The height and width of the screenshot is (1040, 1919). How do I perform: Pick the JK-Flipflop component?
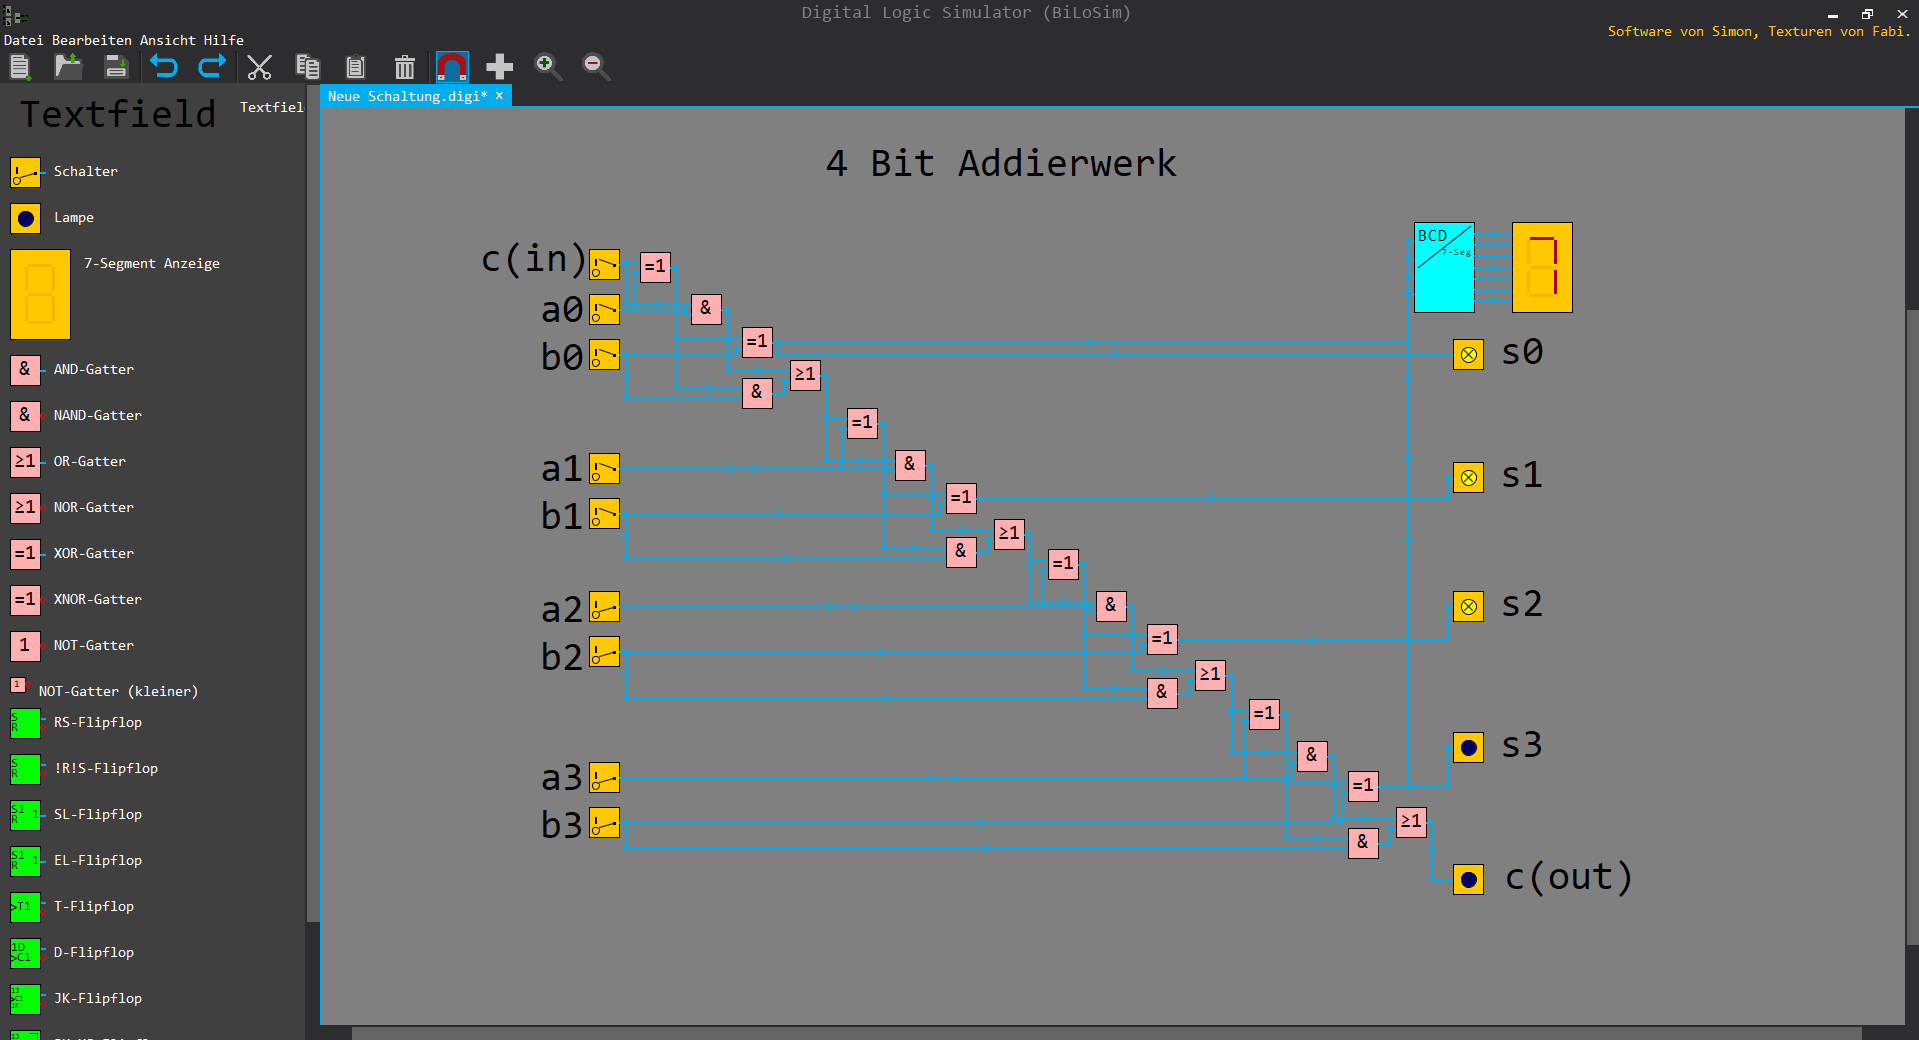click(x=76, y=998)
